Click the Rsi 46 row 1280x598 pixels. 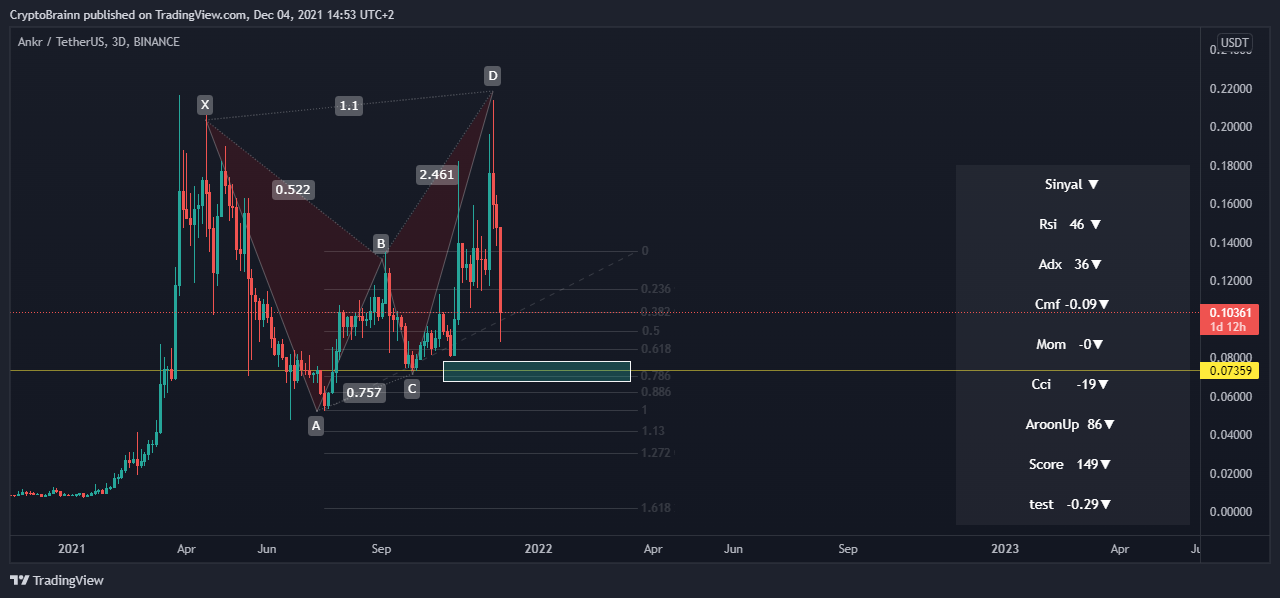tap(1072, 225)
